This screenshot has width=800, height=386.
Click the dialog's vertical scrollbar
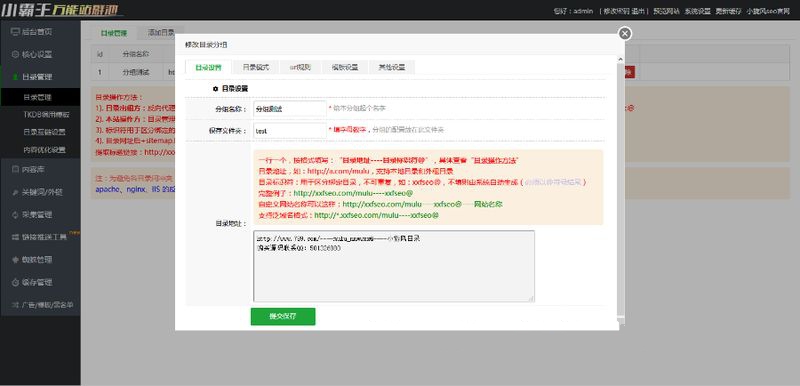[x=620, y=189]
